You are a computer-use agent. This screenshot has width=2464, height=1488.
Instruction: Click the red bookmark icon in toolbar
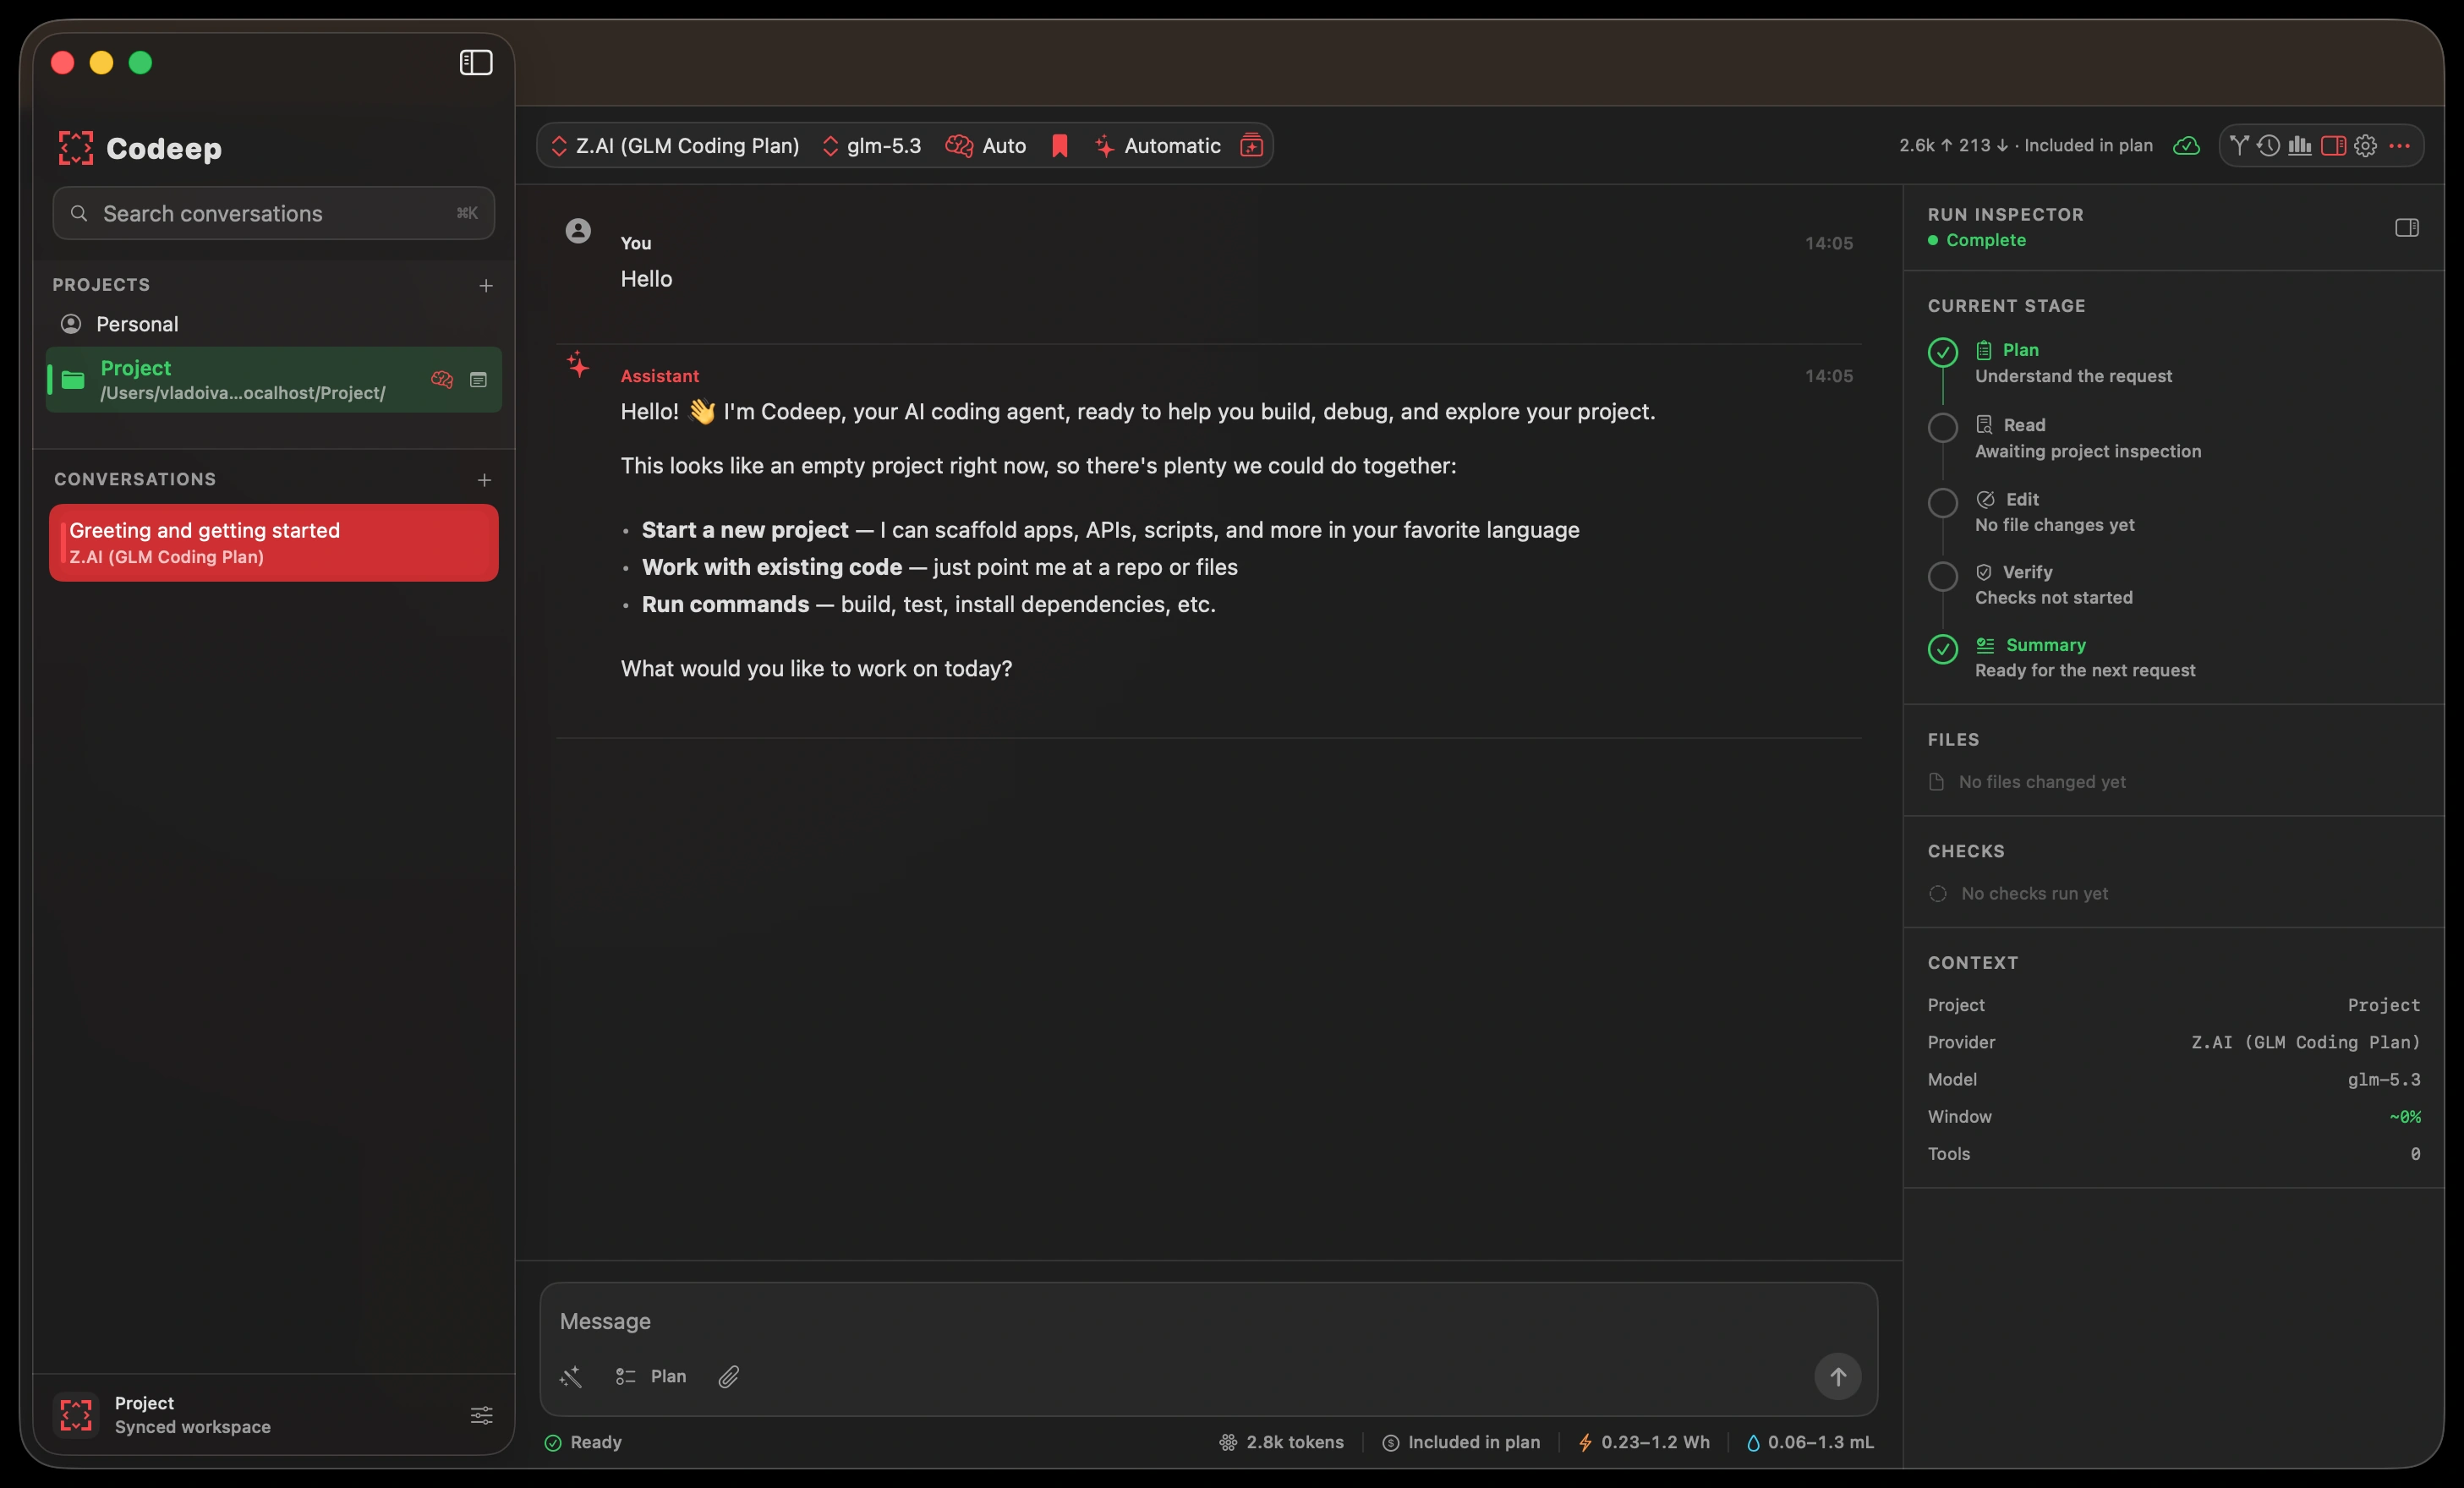click(1060, 146)
